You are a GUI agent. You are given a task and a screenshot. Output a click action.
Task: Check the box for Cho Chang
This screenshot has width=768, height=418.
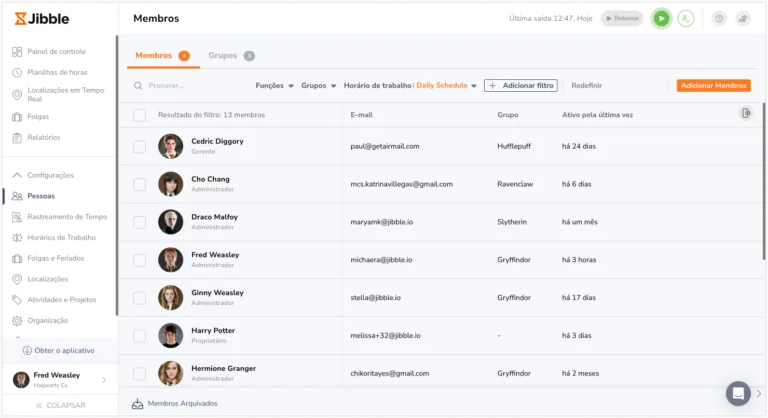tap(140, 184)
